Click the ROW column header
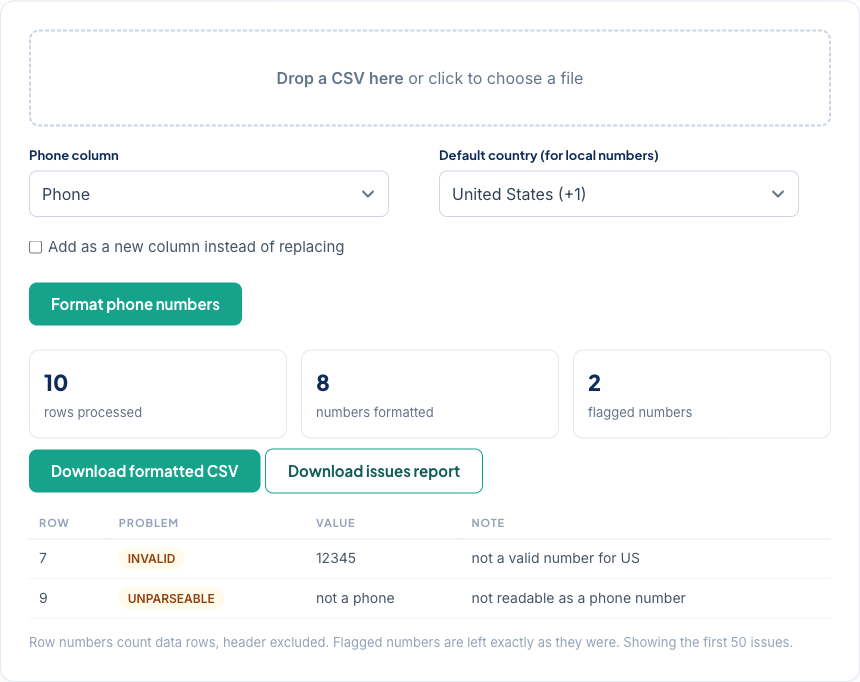This screenshot has width=860, height=682. tap(54, 523)
